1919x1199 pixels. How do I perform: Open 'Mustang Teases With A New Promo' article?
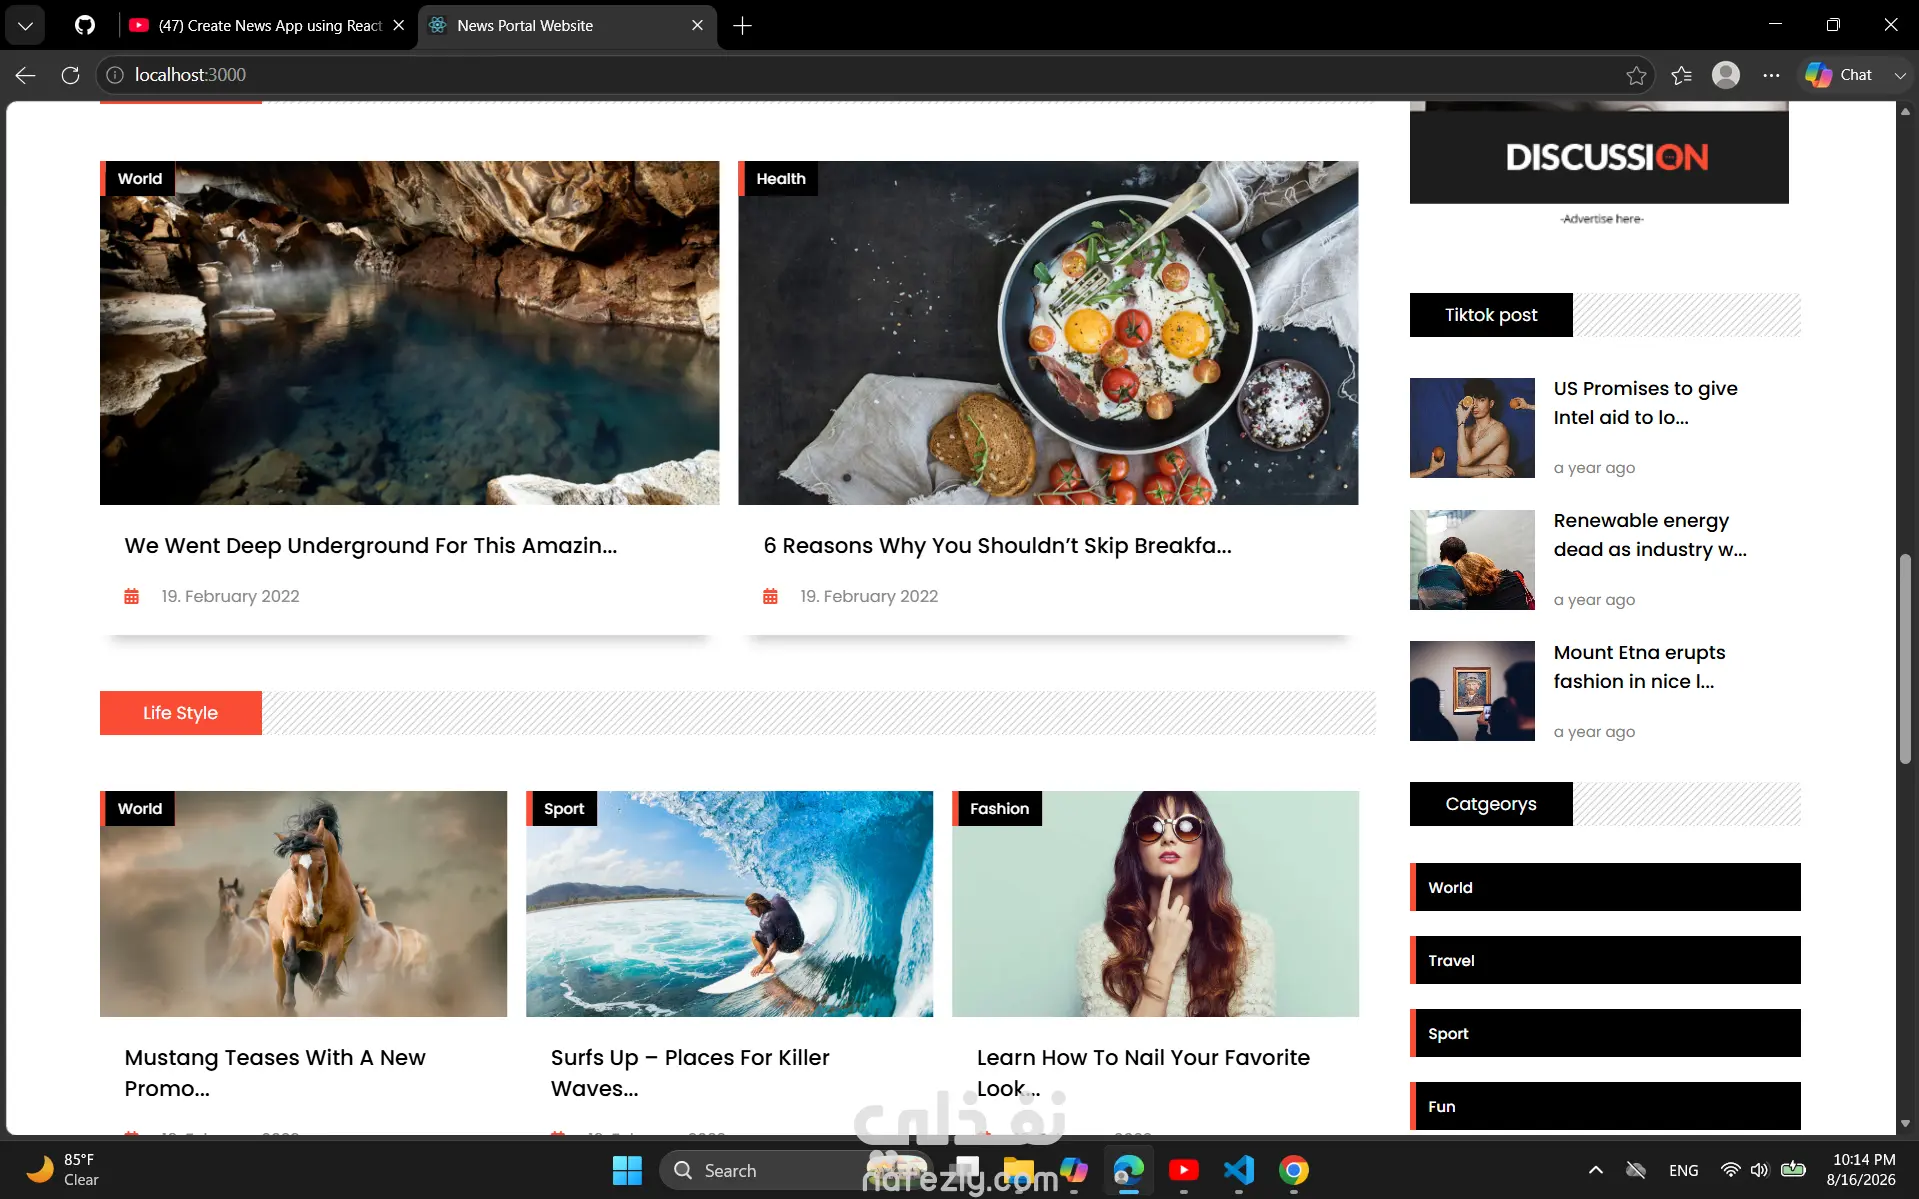[x=275, y=1073]
